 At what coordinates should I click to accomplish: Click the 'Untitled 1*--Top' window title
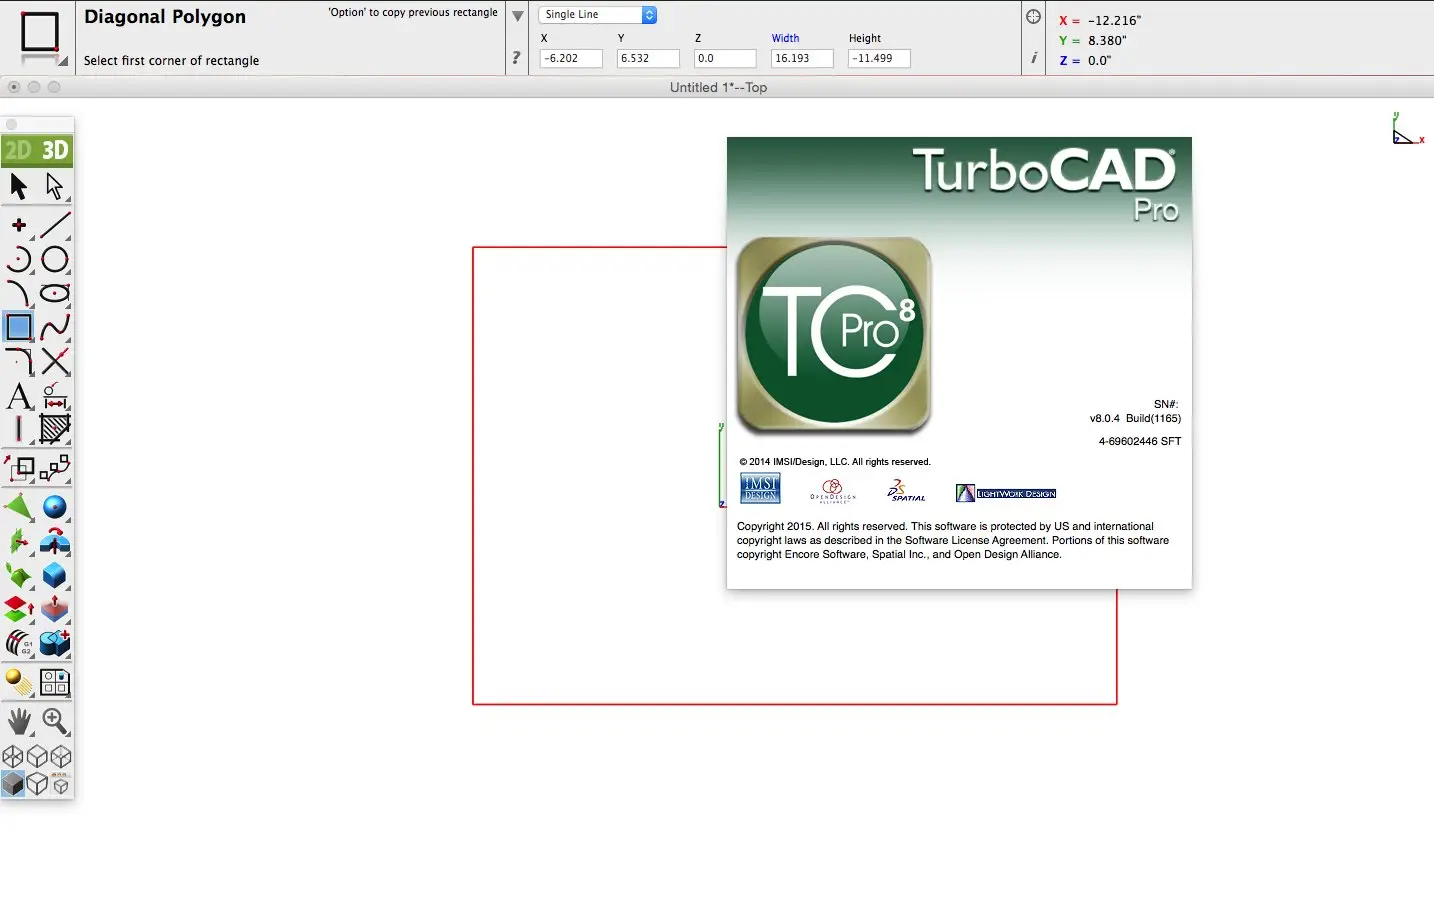coord(718,88)
